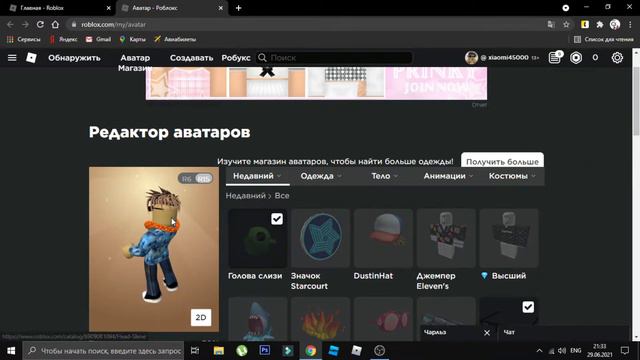Open the Windows Start menu
This screenshot has width=640, height=360.
click(11, 351)
